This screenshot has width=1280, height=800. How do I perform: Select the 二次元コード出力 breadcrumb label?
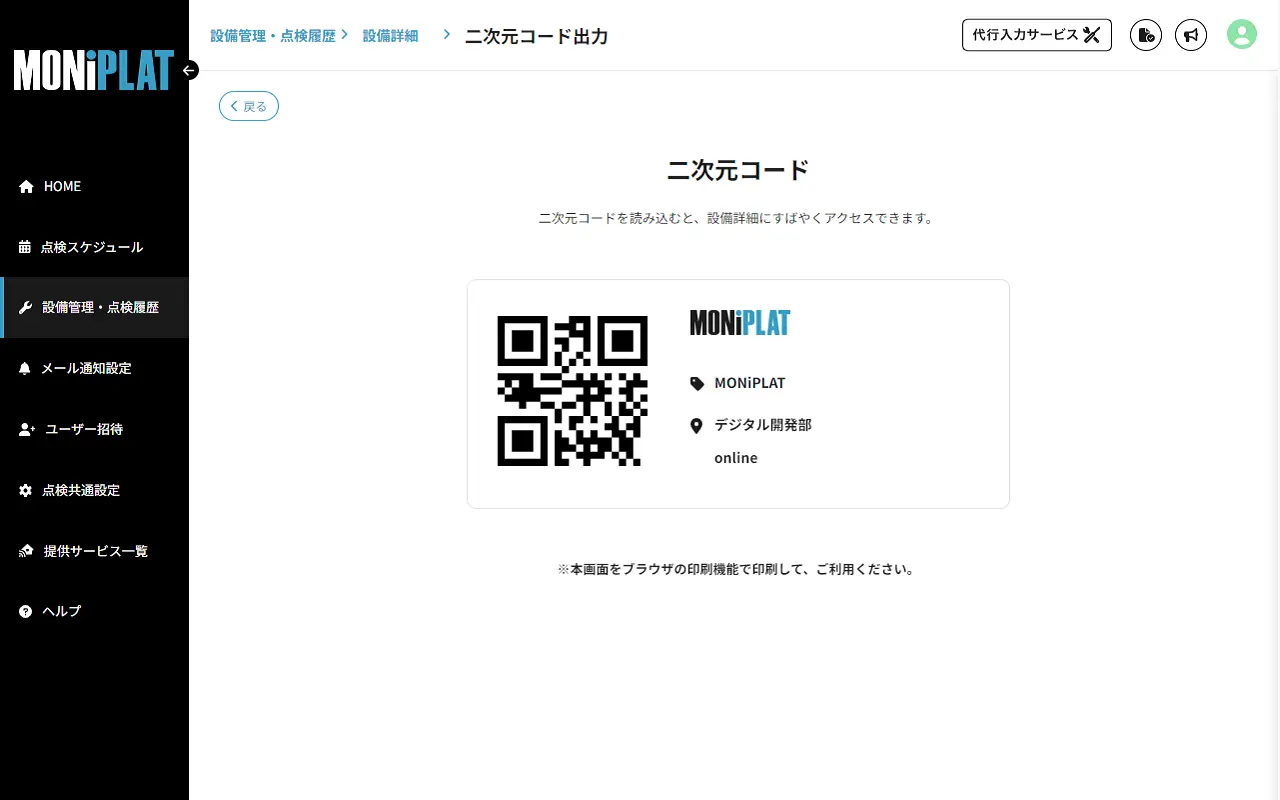point(536,36)
